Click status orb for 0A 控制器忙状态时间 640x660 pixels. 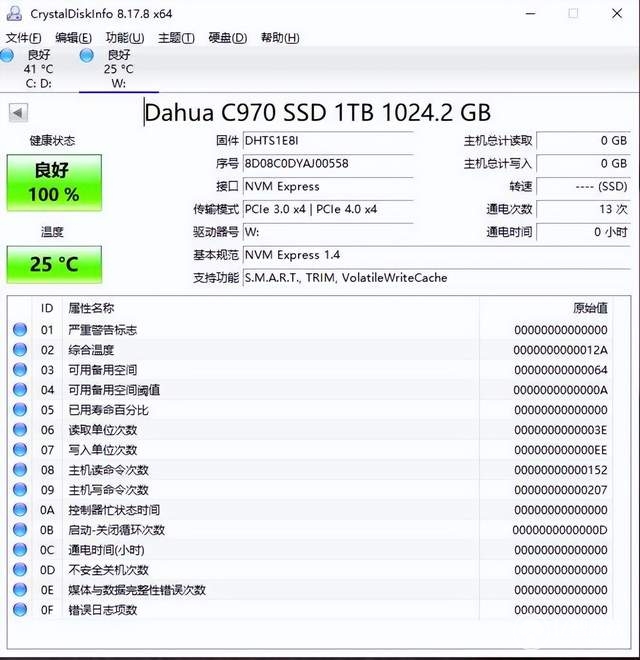20,509
